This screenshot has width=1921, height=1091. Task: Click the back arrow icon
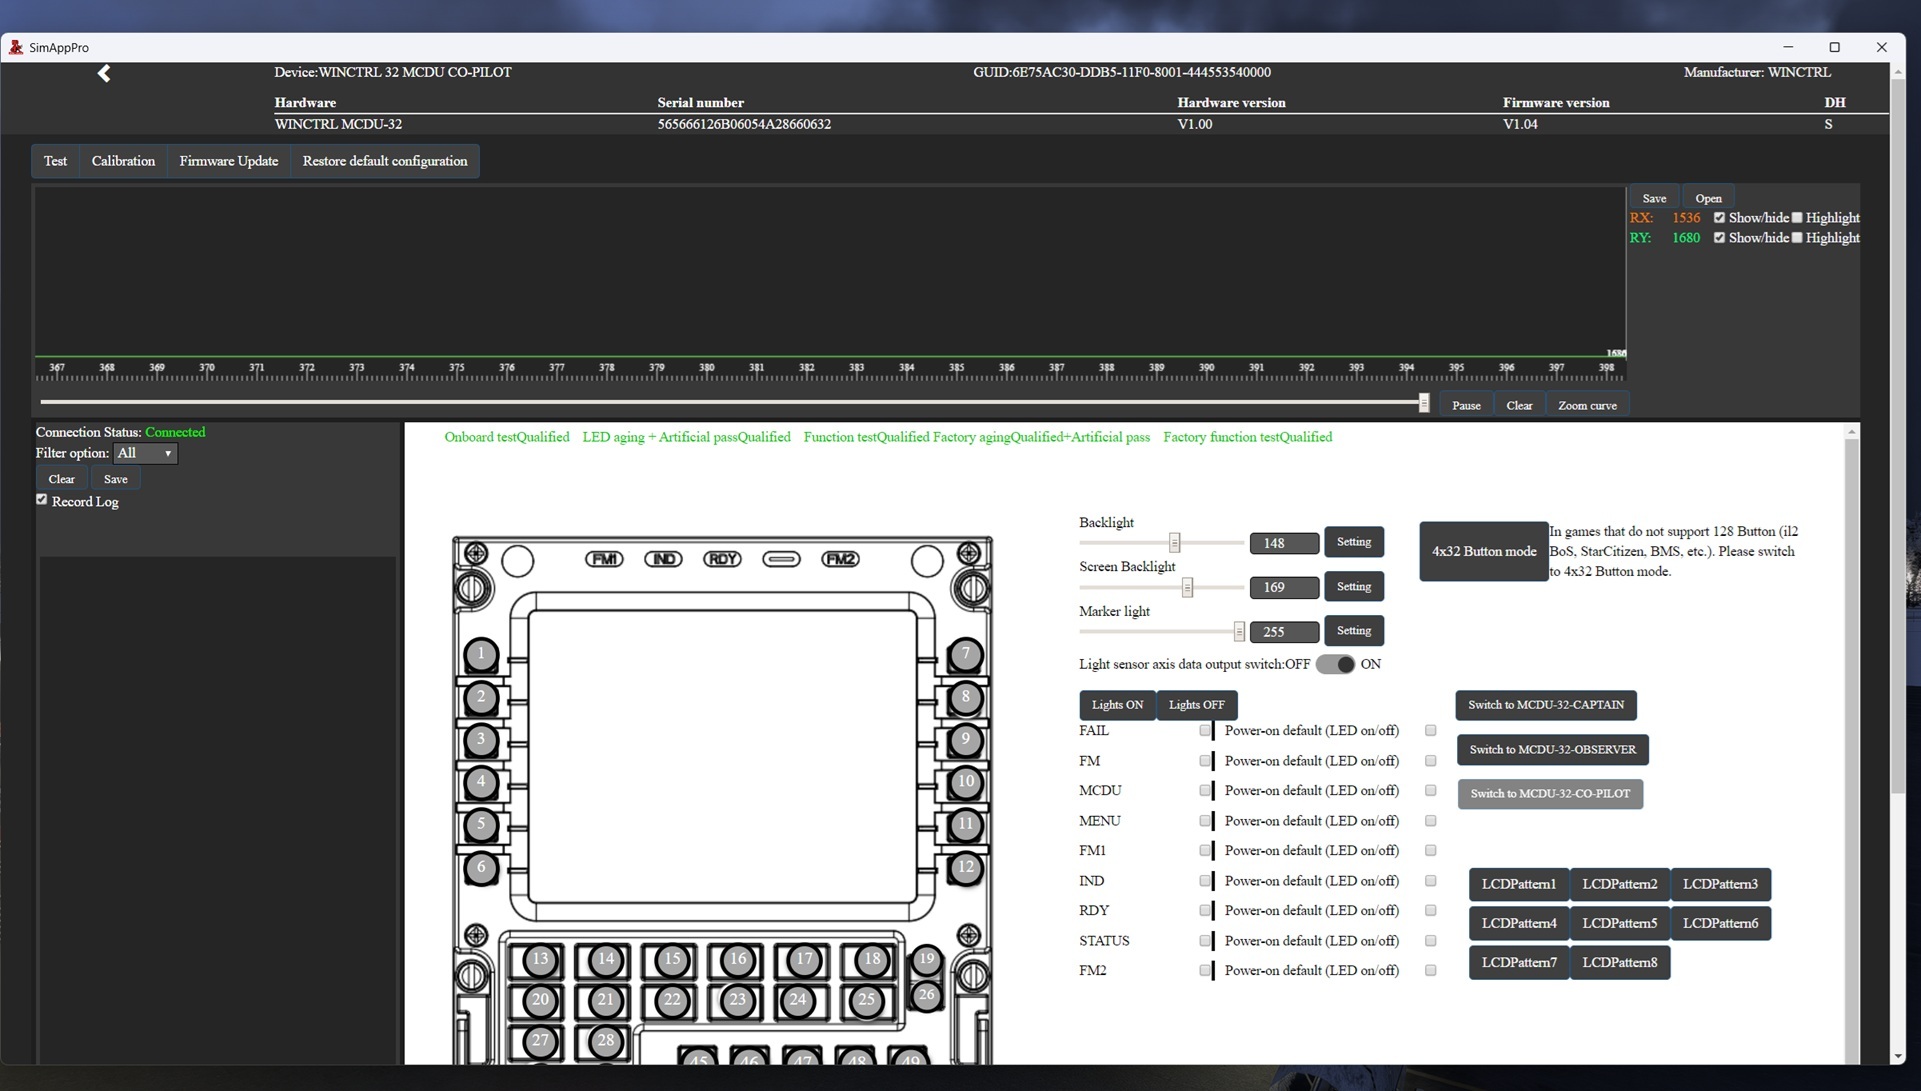104,73
